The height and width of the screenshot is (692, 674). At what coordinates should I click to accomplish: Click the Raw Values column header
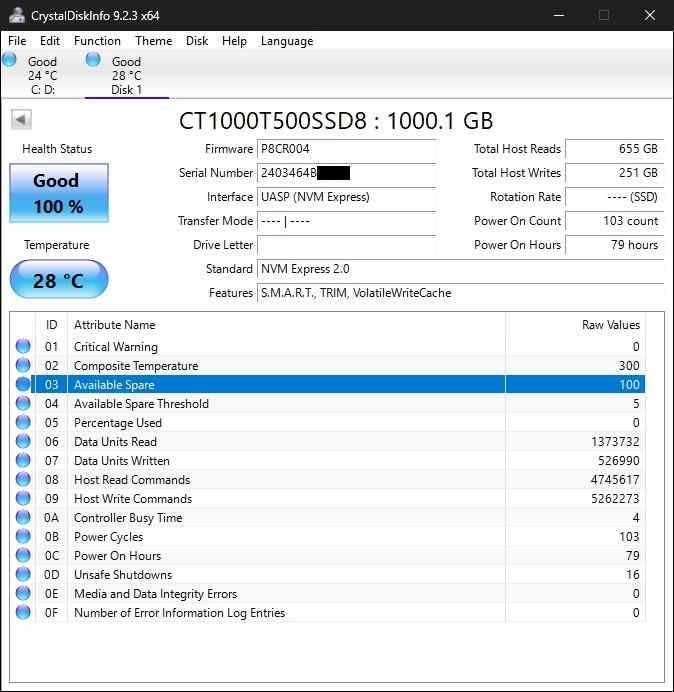(x=576, y=325)
